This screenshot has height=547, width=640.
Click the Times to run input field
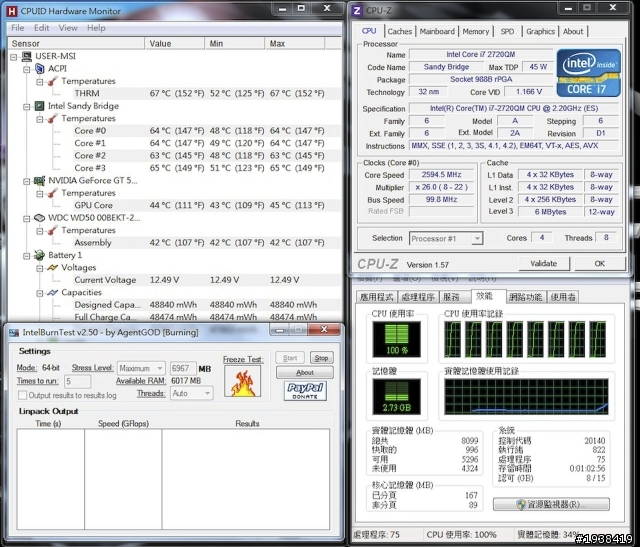click(77, 382)
